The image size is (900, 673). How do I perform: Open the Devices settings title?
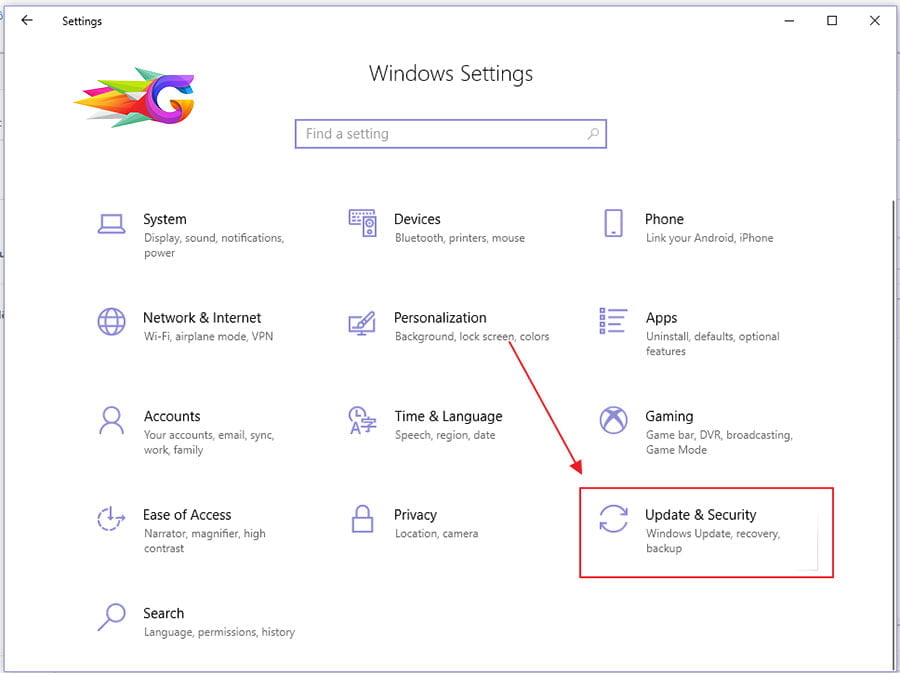point(417,219)
